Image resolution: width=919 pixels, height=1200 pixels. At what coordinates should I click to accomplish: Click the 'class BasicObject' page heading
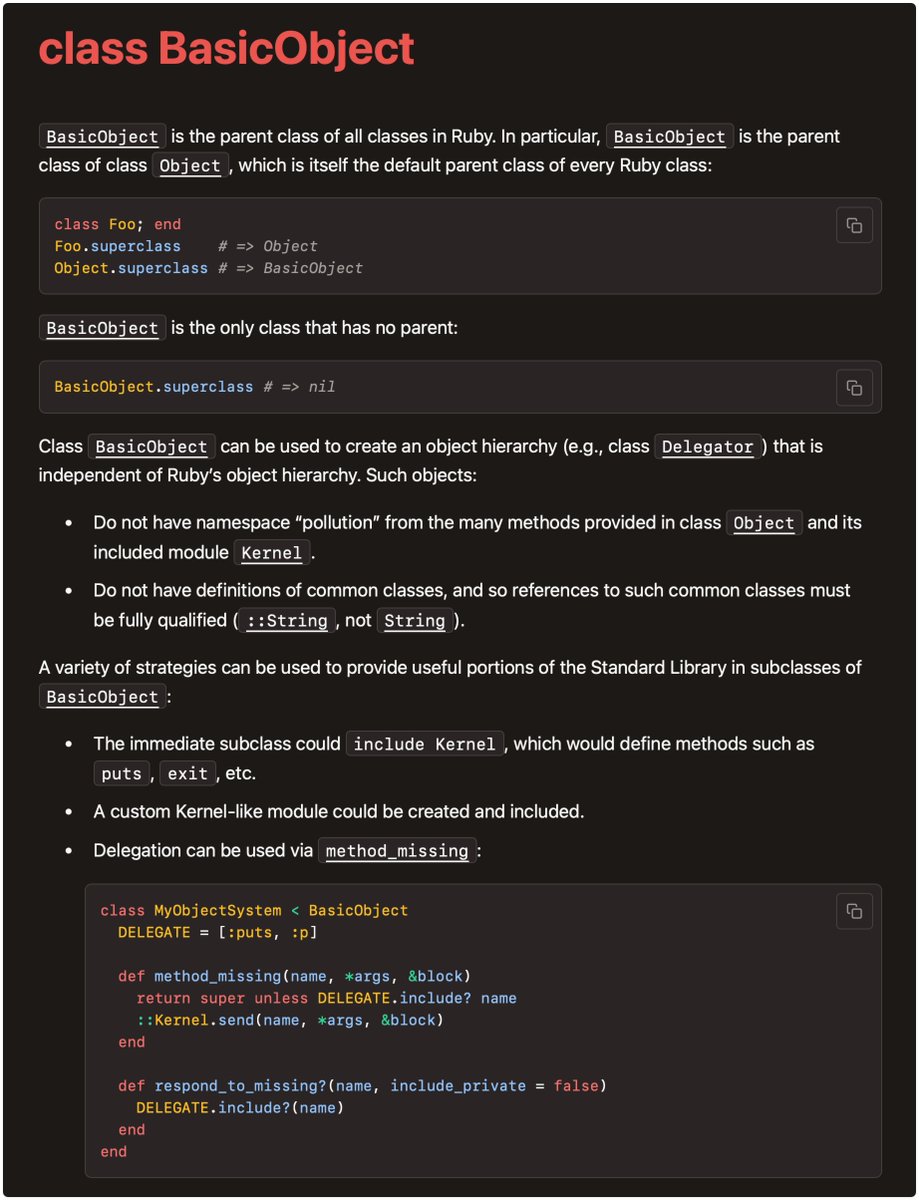click(x=227, y=49)
